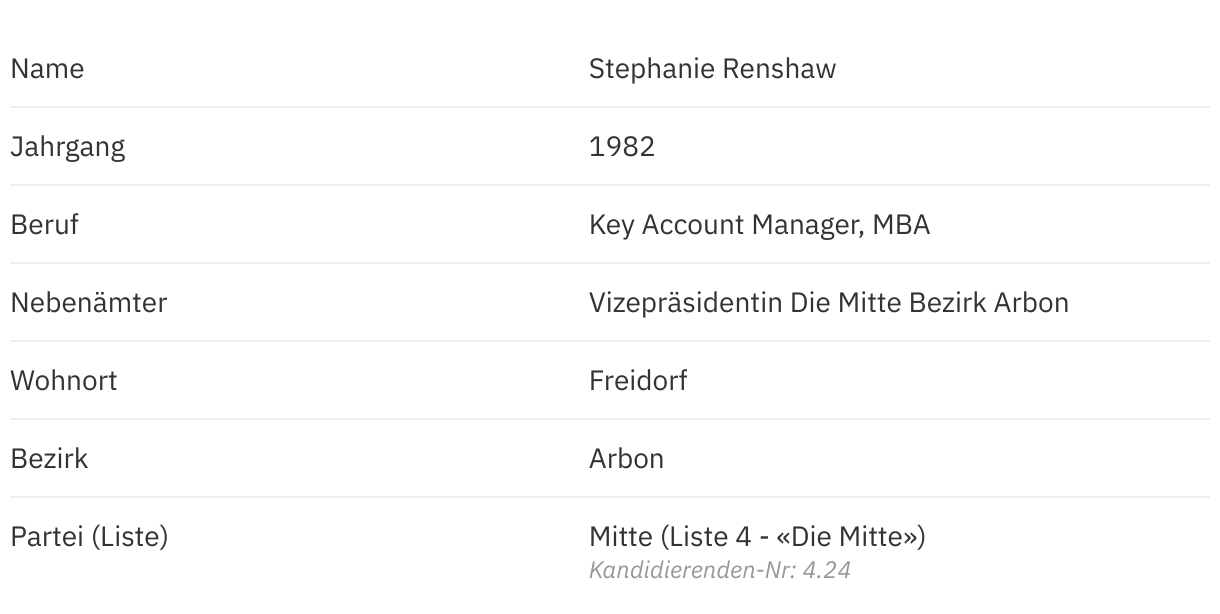Select the residence value 'Freidorf'

tap(638, 381)
